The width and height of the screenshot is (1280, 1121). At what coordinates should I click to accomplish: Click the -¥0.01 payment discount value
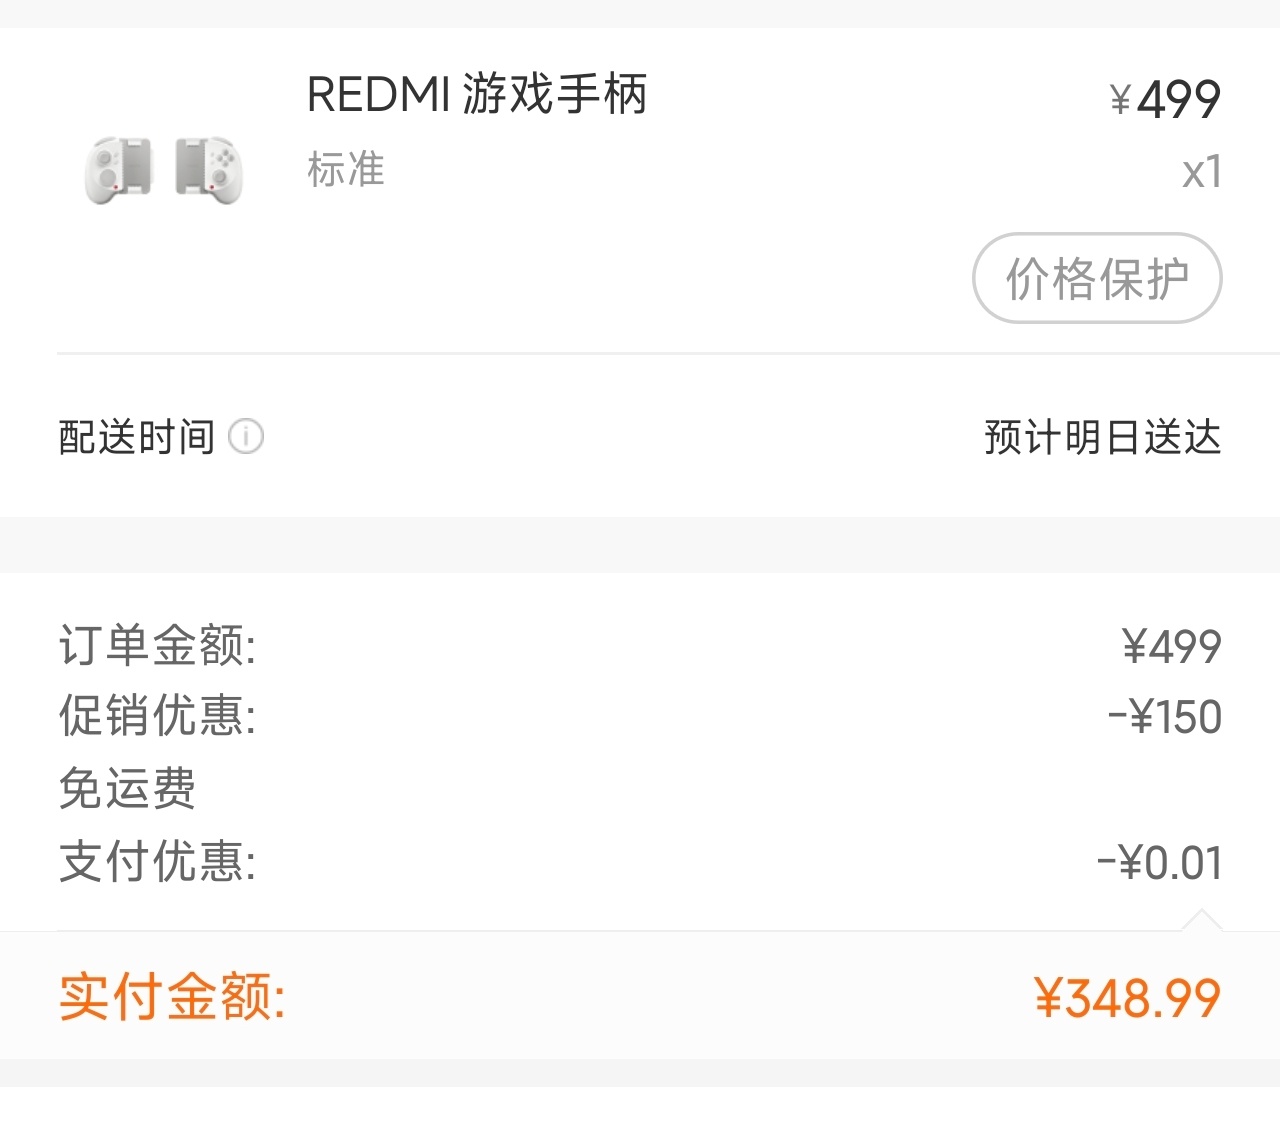pyautogui.click(x=1160, y=862)
